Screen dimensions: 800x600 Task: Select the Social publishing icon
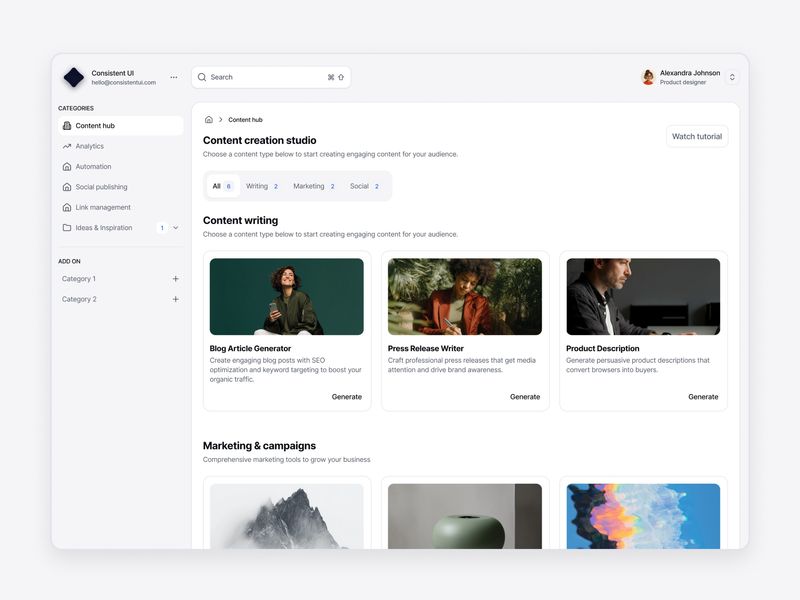point(65,187)
